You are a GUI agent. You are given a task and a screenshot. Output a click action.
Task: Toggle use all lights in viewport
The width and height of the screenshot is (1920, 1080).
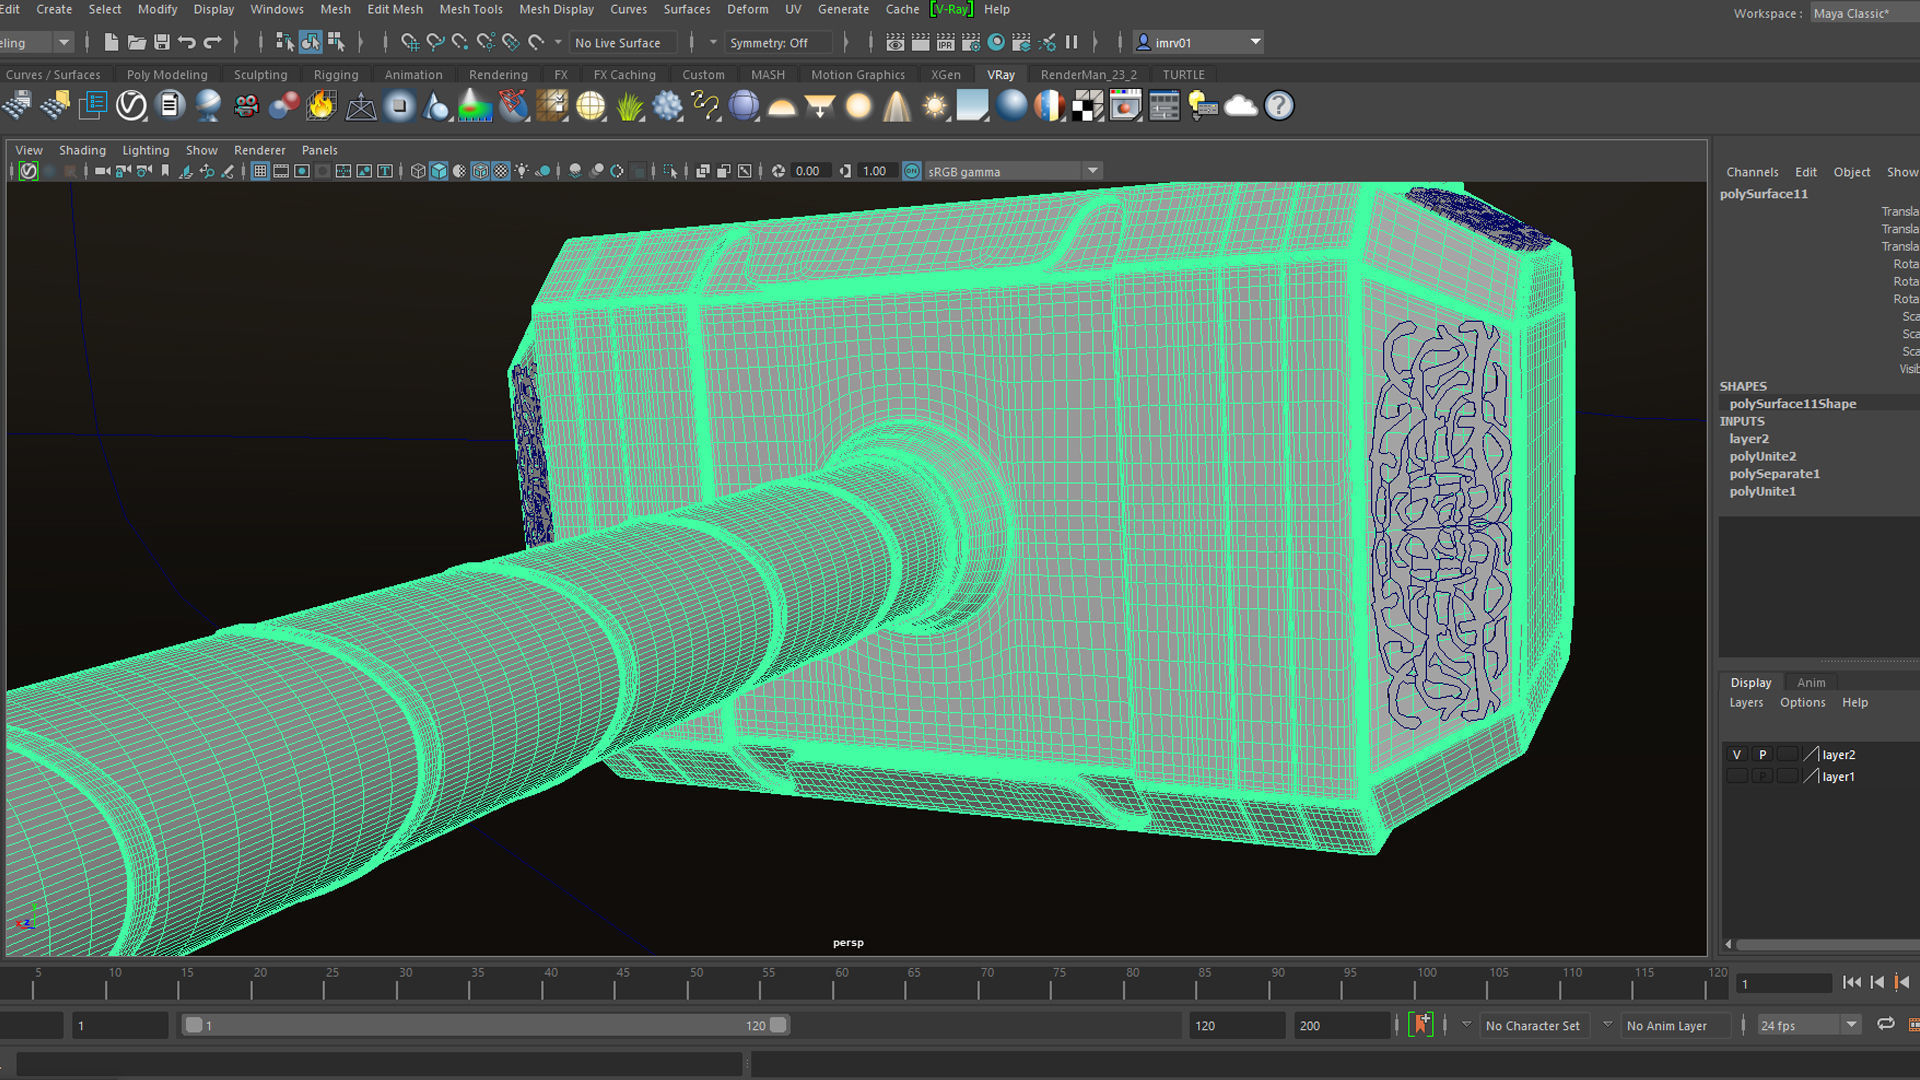pyautogui.click(x=522, y=171)
